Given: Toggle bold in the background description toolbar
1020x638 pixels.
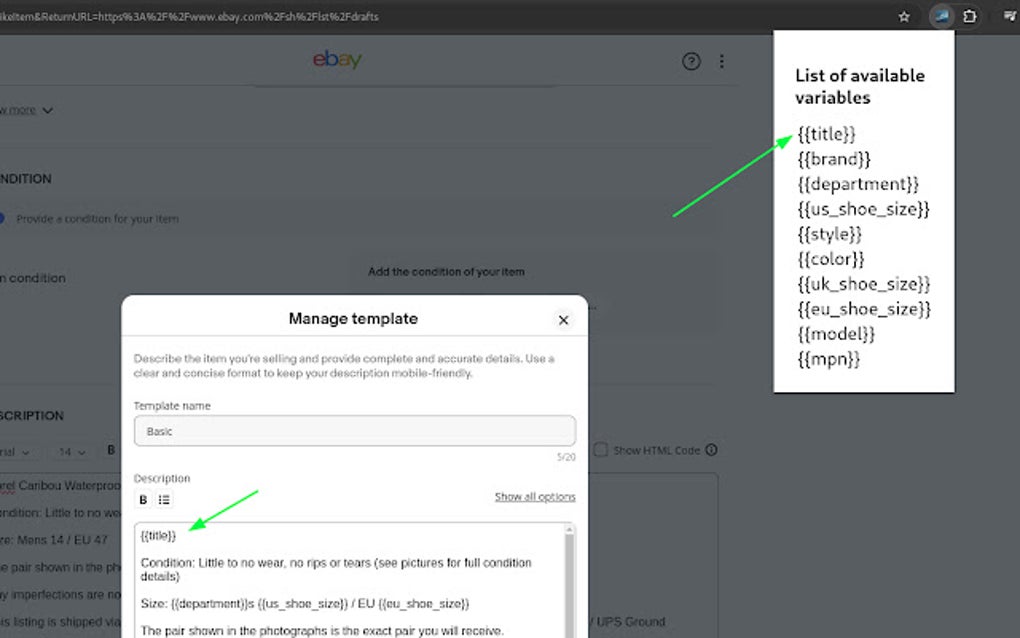Looking at the screenshot, I should (111, 450).
